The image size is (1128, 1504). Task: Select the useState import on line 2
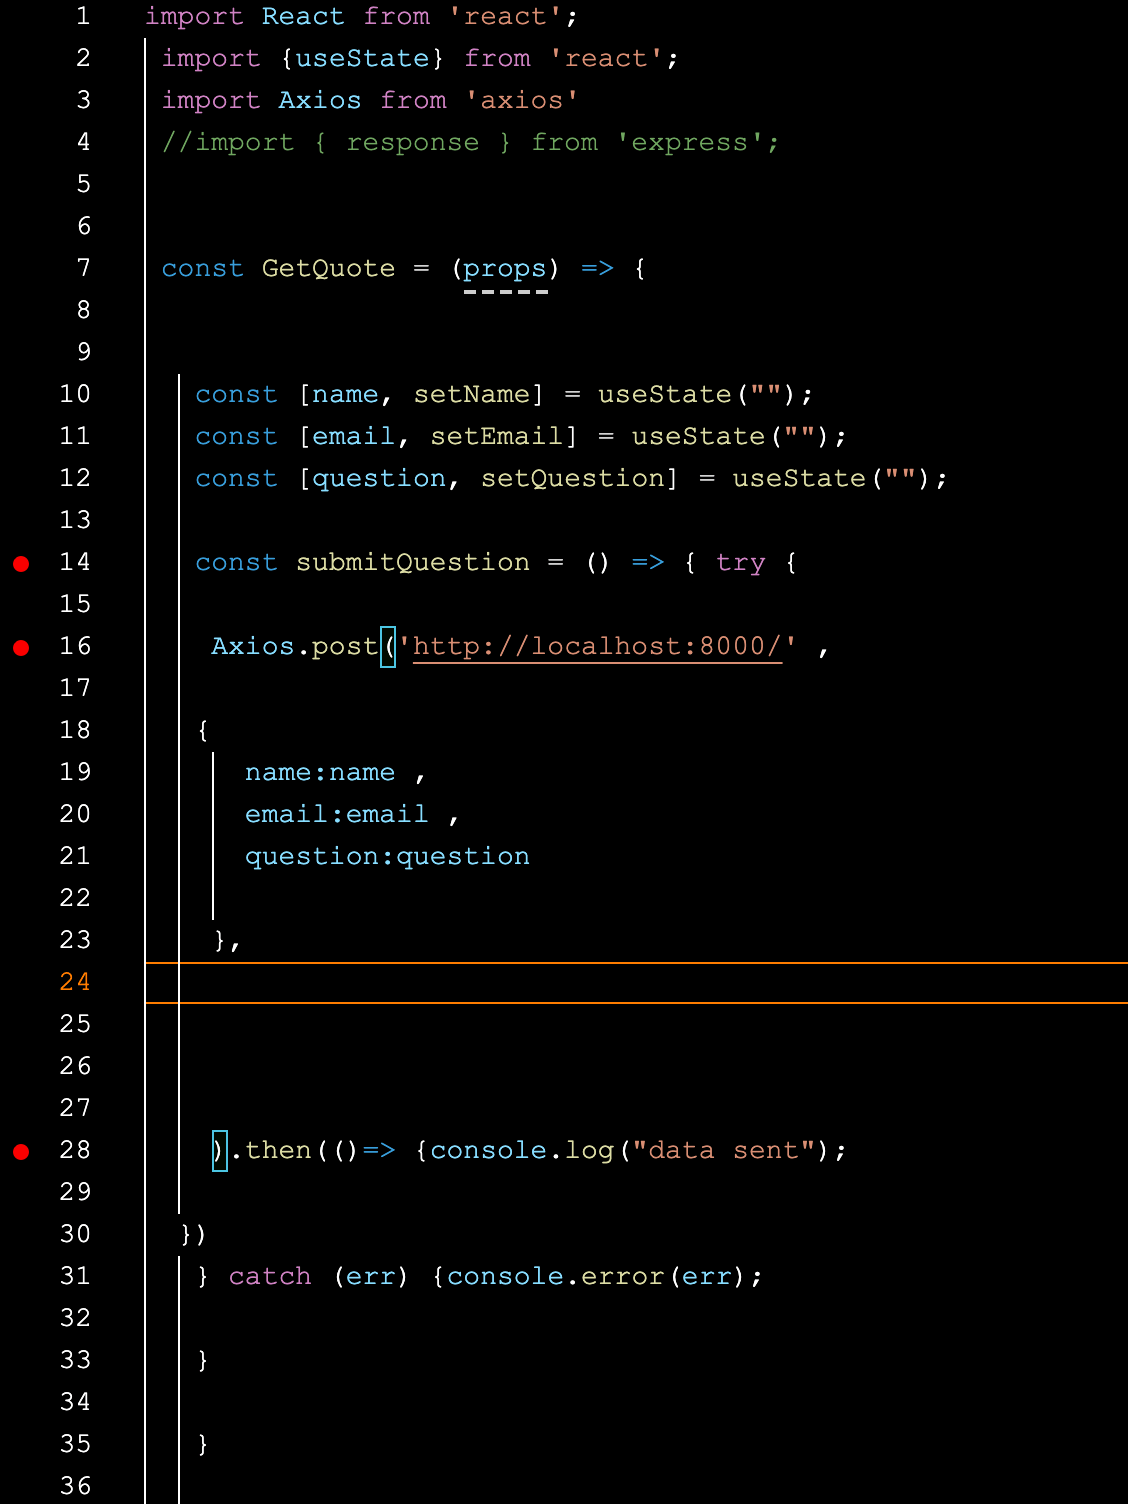tap(363, 58)
